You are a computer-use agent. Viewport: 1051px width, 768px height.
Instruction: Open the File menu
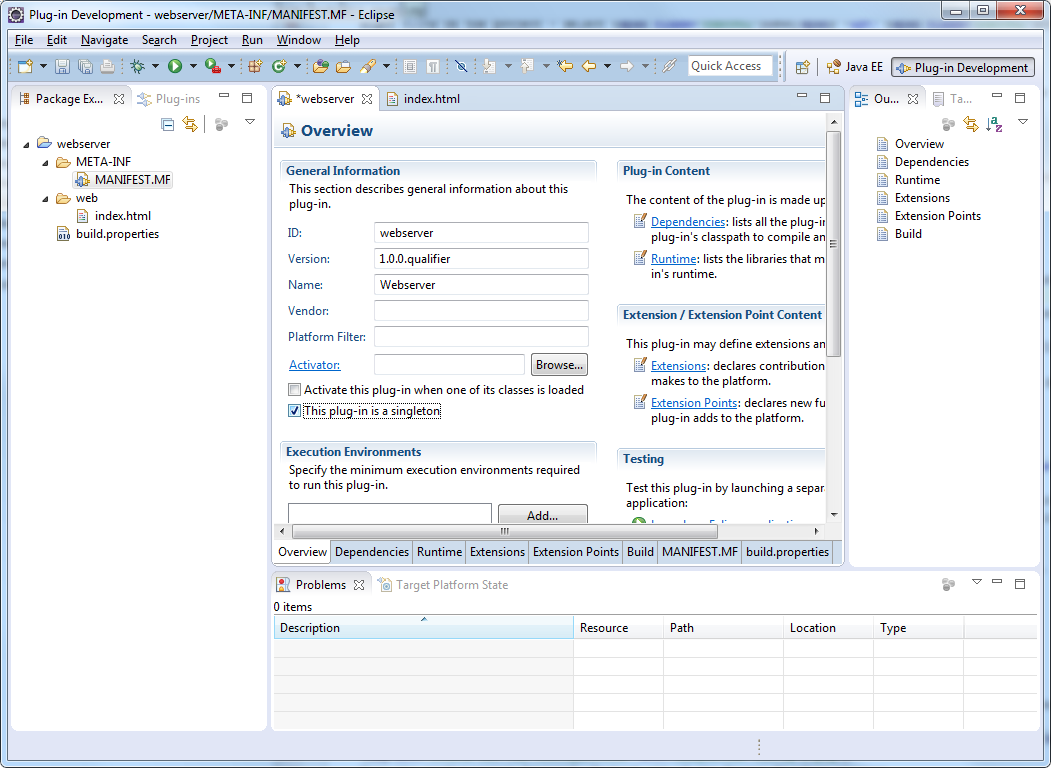click(24, 40)
